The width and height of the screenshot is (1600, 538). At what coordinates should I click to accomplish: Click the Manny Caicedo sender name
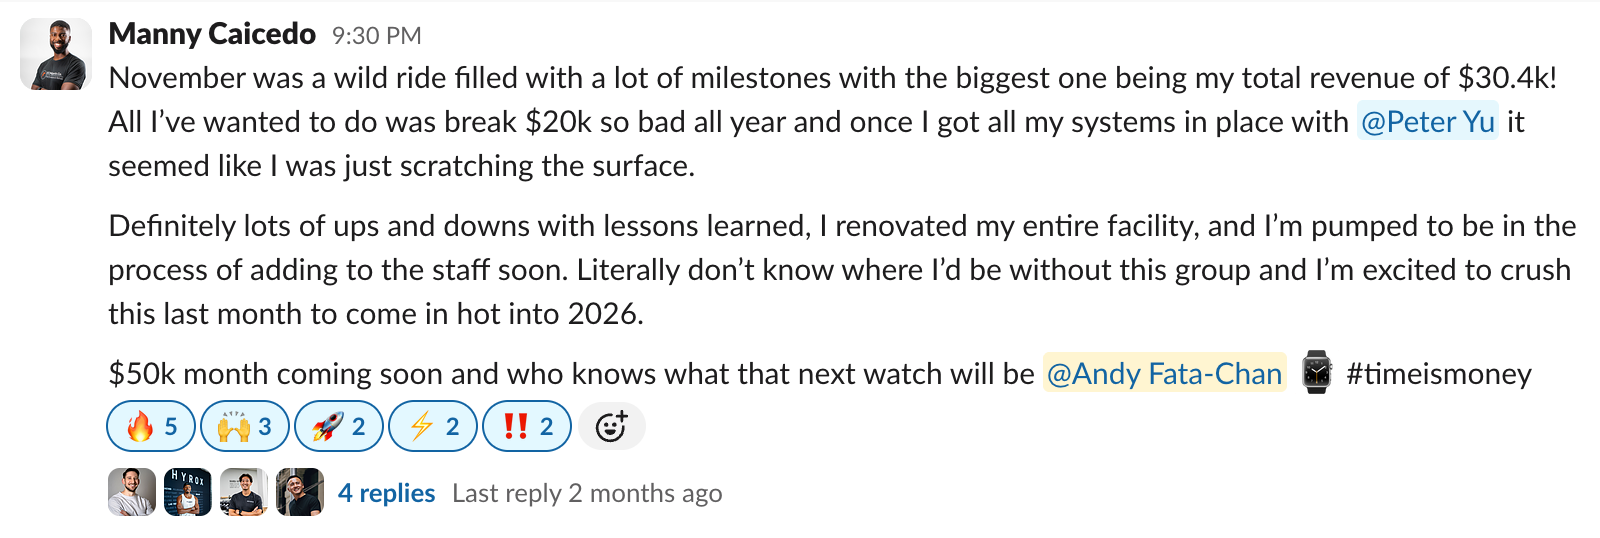tap(212, 34)
